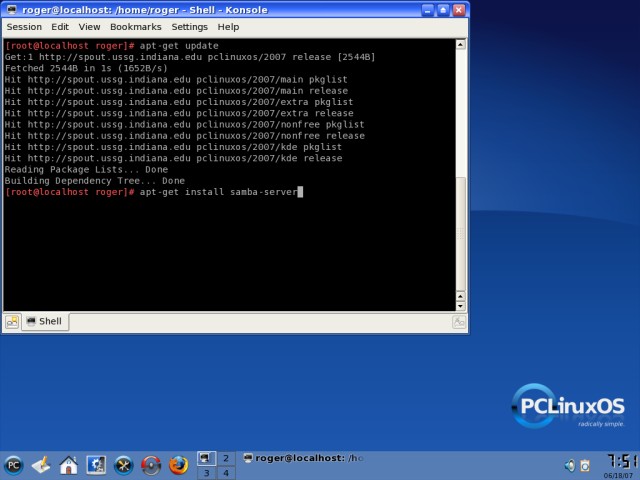Open the Bookmarks menu
Screen dimensions: 640x480
coord(136,27)
